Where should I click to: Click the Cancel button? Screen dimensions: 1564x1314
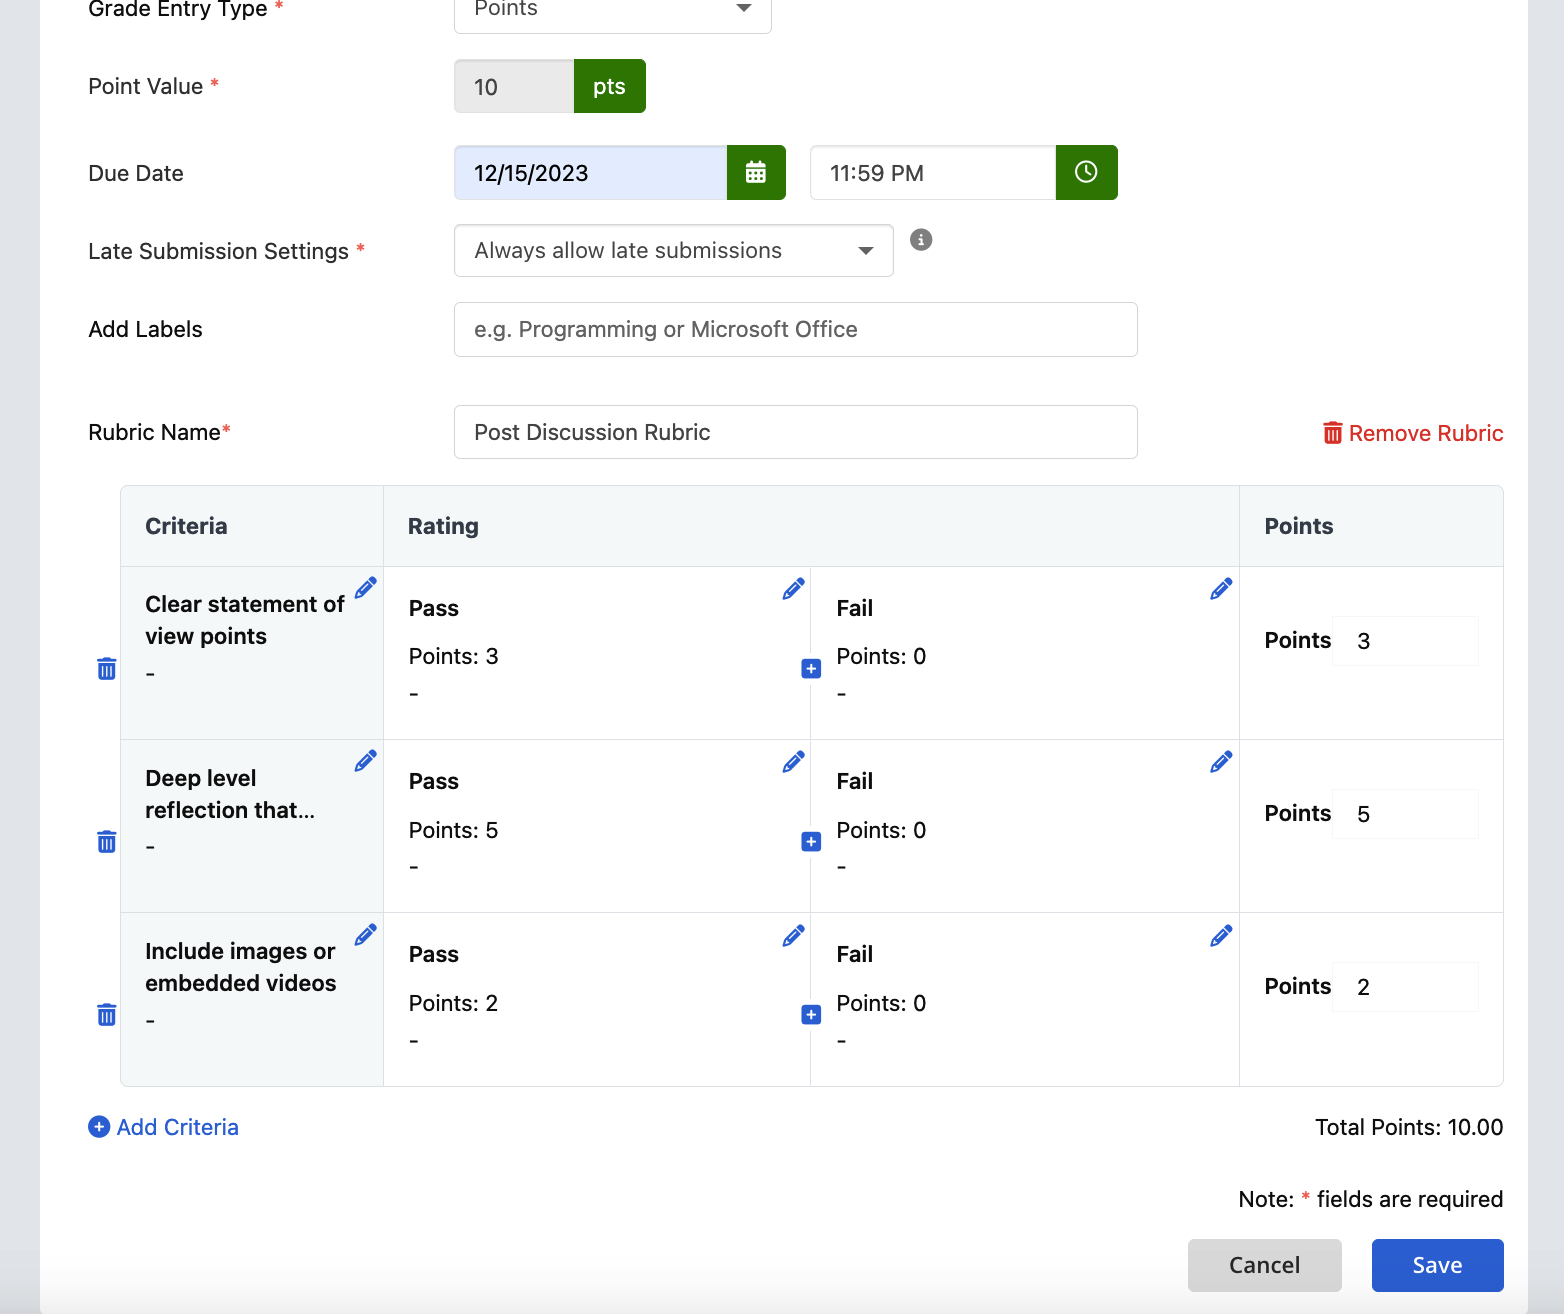1265,1265
